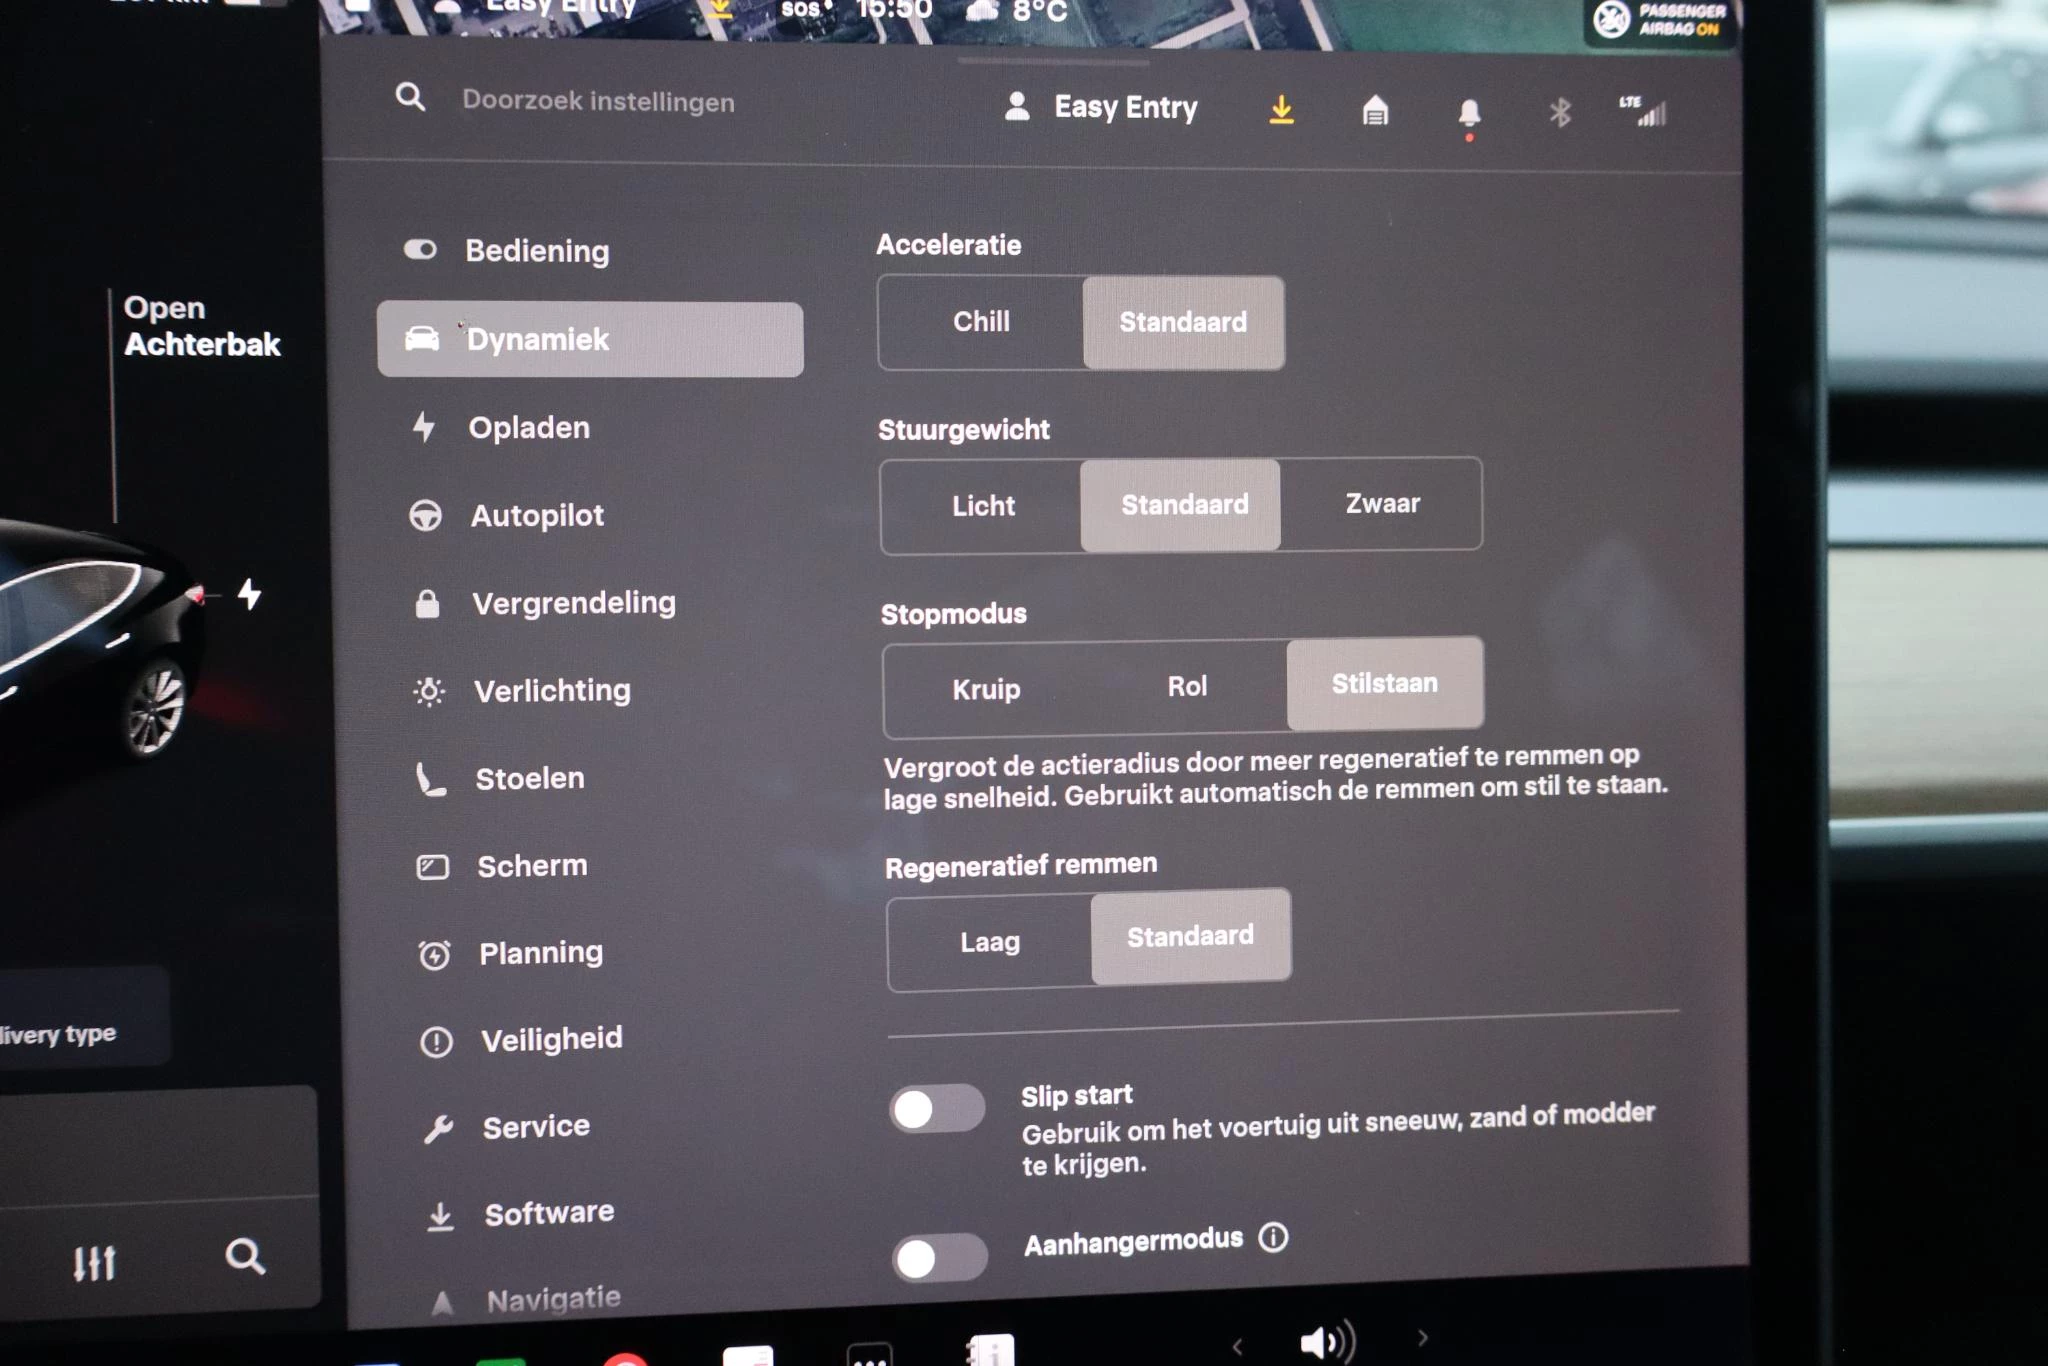Image resolution: width=2048 pixels, height=1366 pixels.
Task: Select the Autopilot steering wheel icon
Action: point(428,514)
